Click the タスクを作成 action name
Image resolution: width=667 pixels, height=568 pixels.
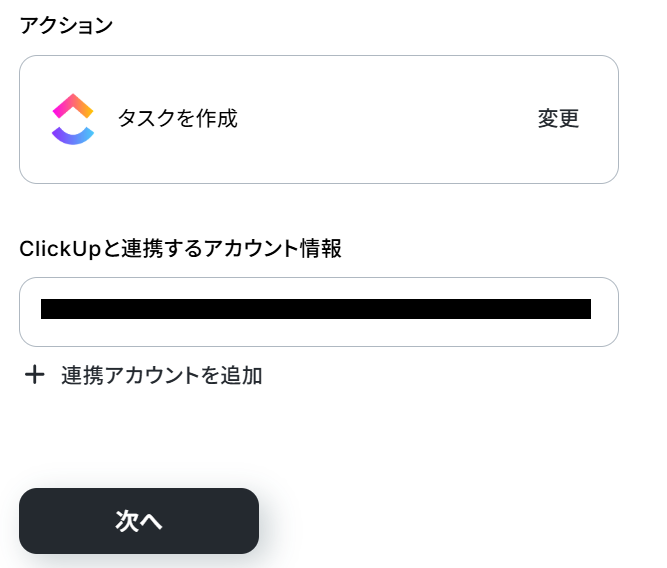coord(178,119)
